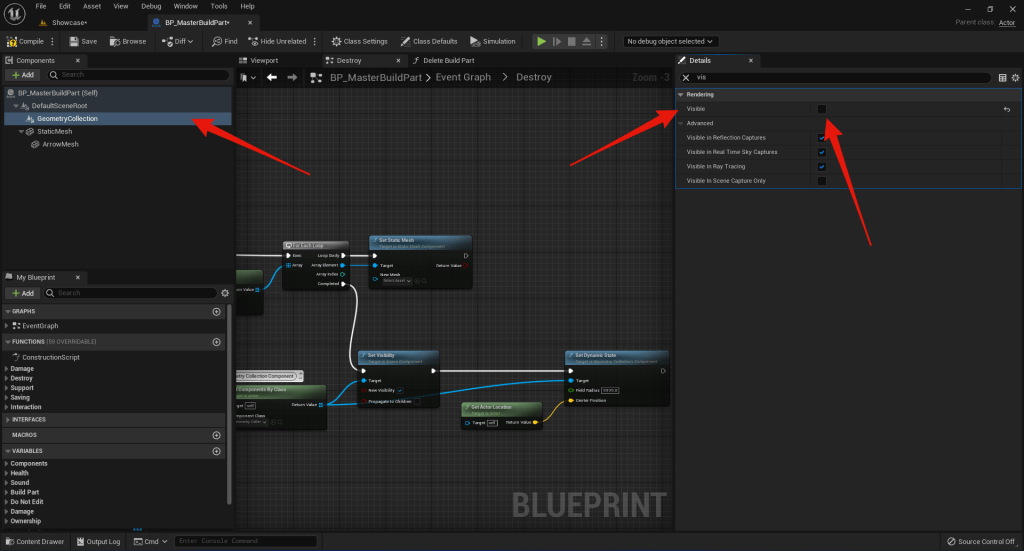Save the blueprint with Save icon
This screenshot has height=551, width=1024.
(82, 41)
